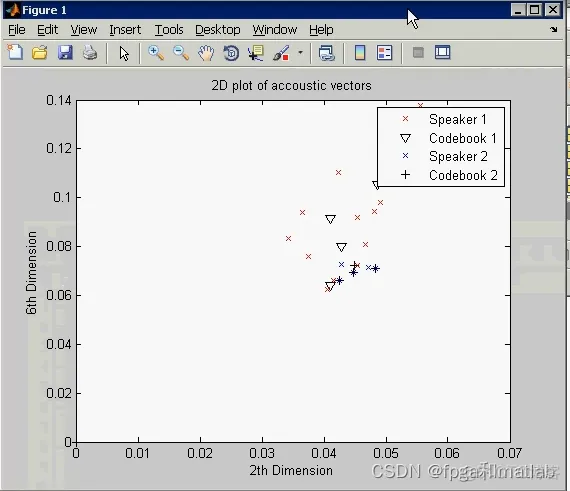
Task: Select 'Codebook 1' legend entry
Action: [x=462, y=138]
